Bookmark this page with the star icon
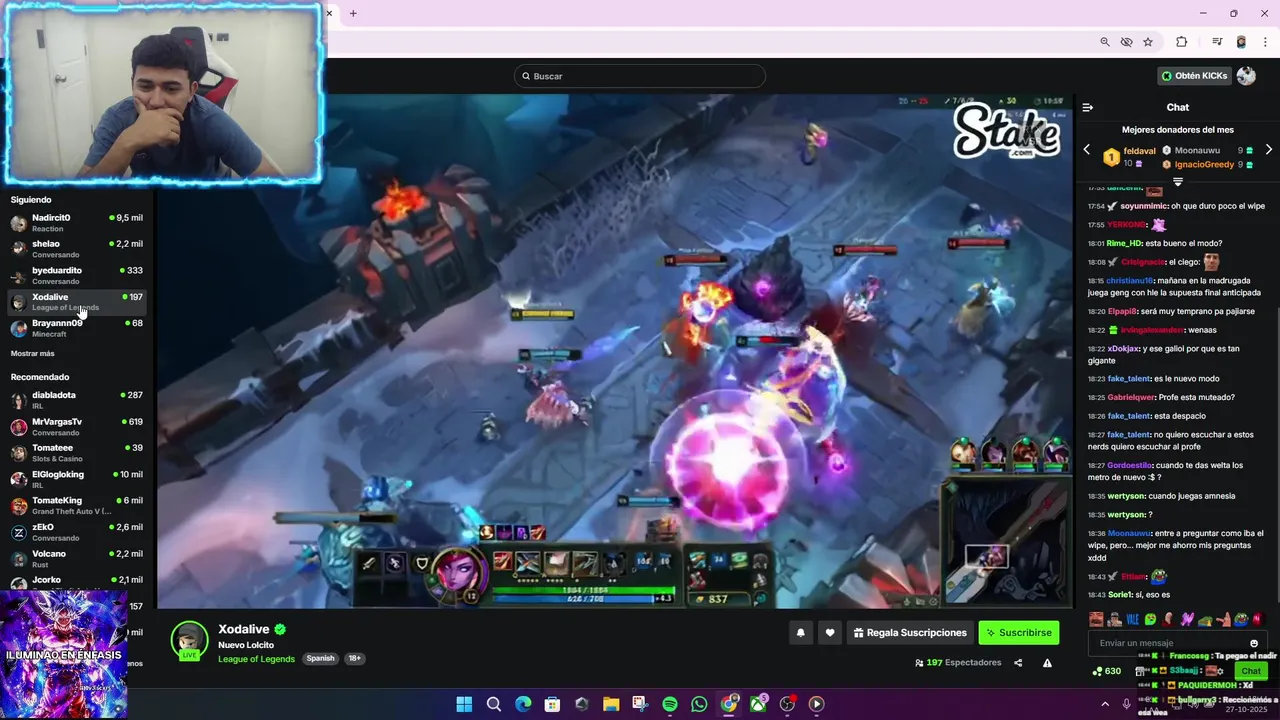This screenshot has height=720, width=1280. [1148, 42]
